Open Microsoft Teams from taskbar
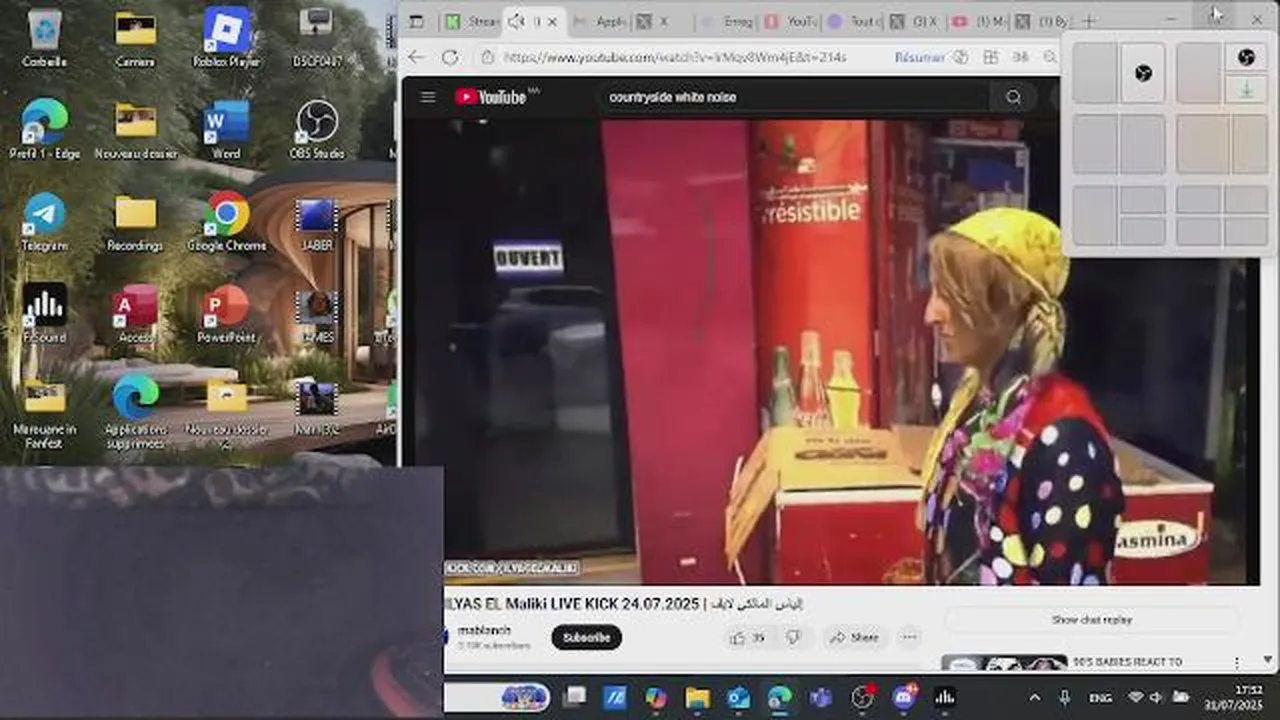1280x720 pixels. (x=821, y=697)
